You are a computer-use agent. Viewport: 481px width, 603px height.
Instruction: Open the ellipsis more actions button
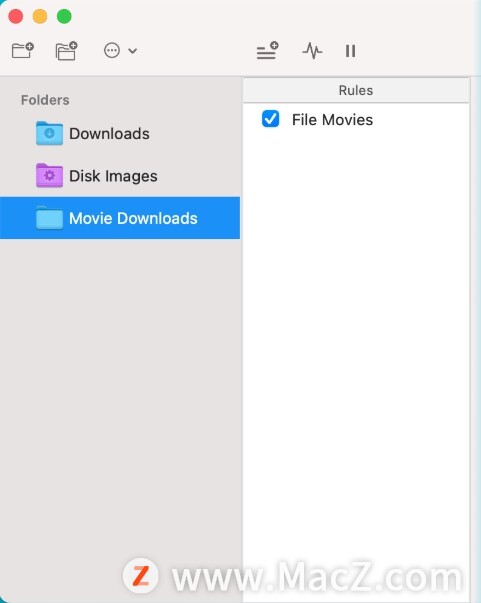click(112, 50)
